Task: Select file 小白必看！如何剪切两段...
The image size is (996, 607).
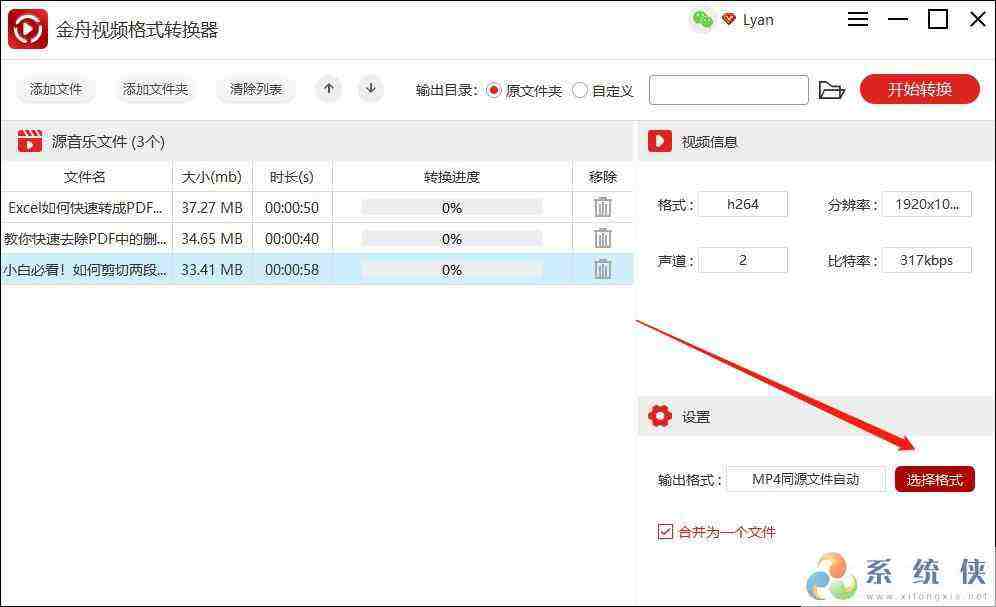Action: tap(85, 270)
